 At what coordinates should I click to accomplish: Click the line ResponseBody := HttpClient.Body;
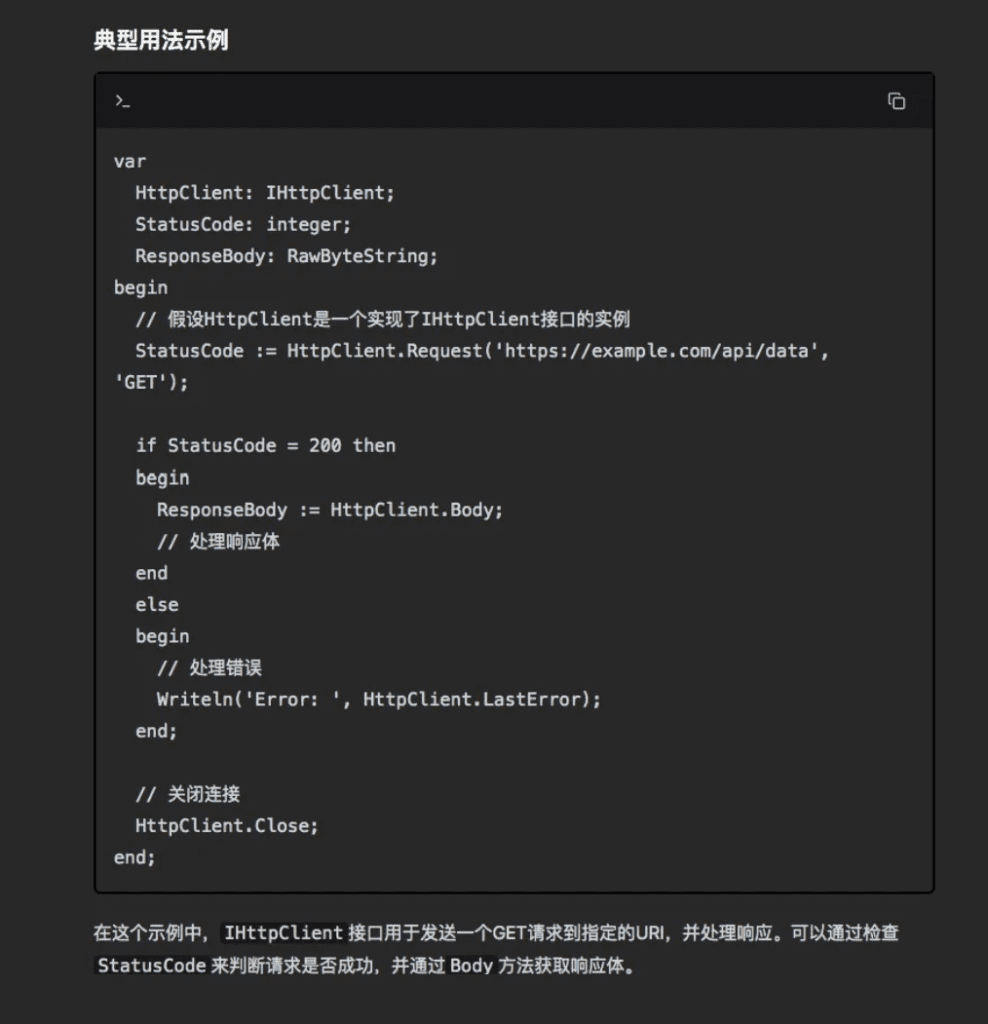click(x=330, y=509)
